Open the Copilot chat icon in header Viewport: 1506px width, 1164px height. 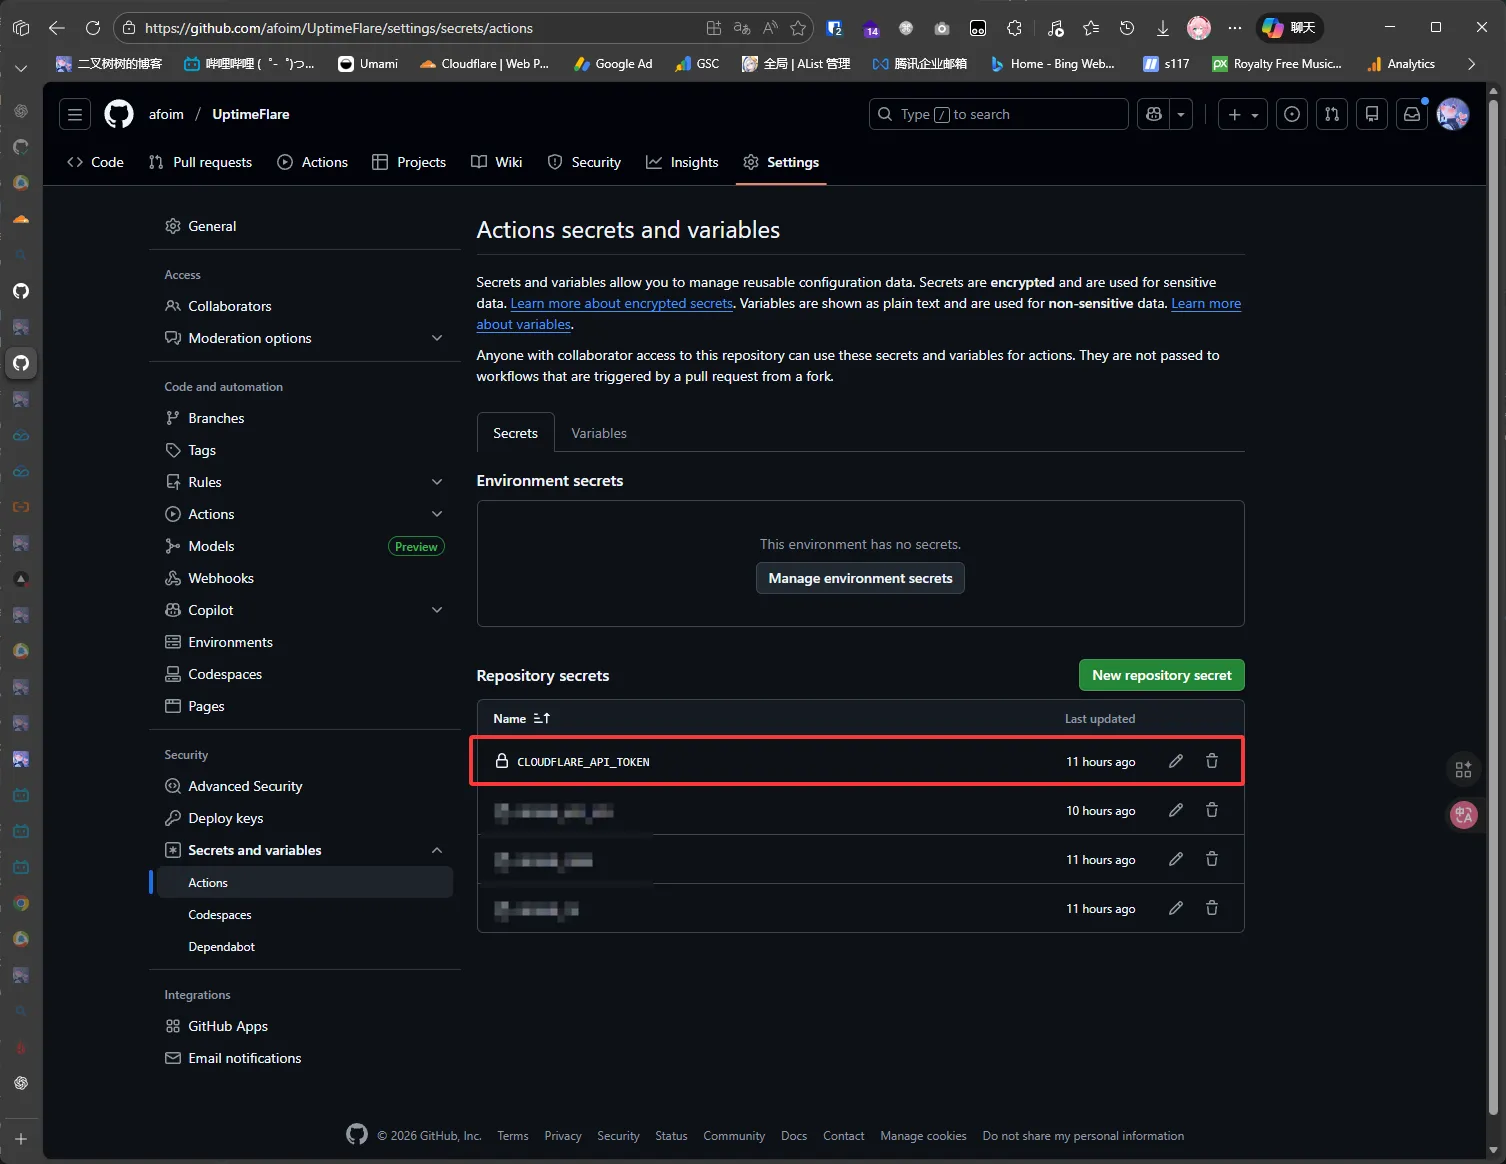point(1154,114)
